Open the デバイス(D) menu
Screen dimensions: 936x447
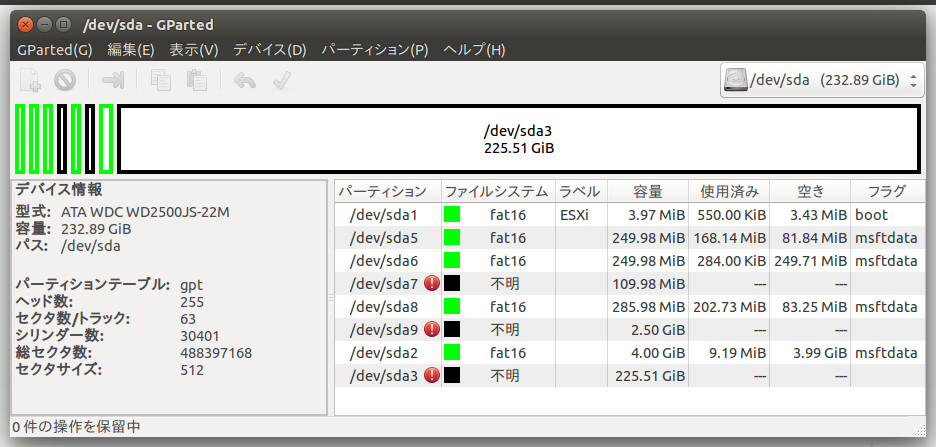point(270,50)
